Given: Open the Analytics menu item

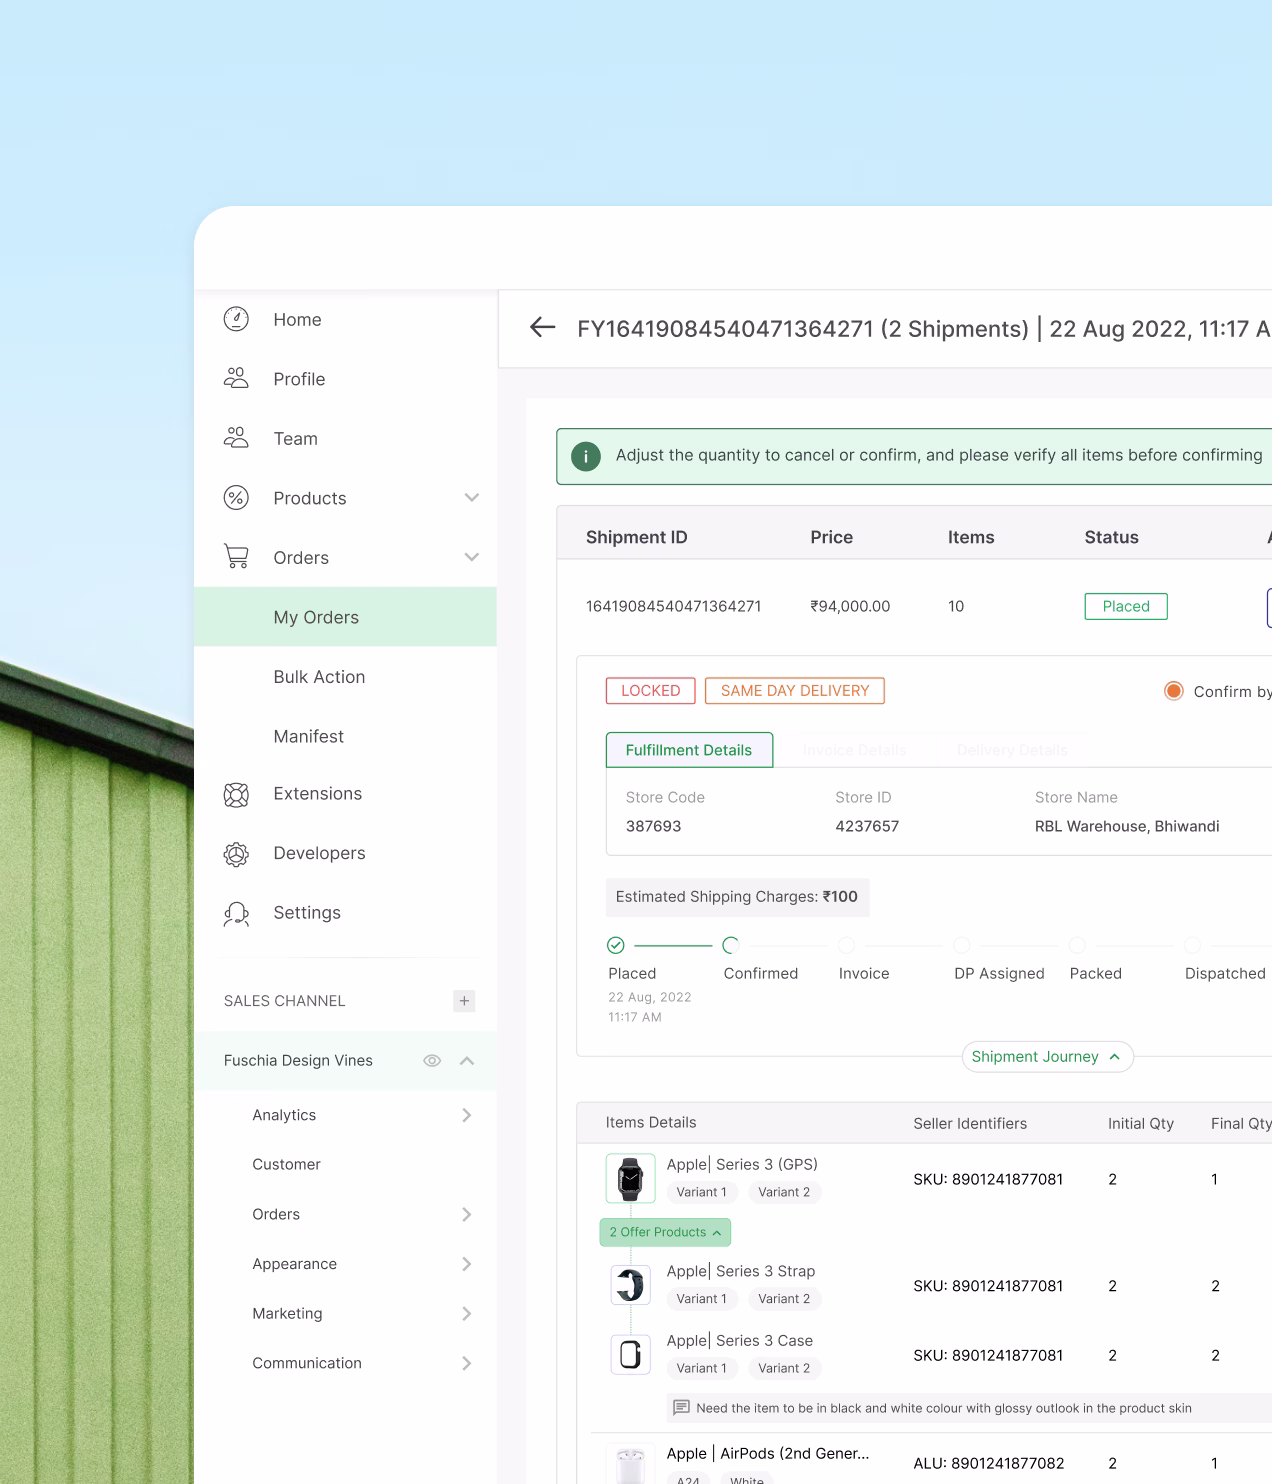Looking at the screenshot, I should 284,1114.
